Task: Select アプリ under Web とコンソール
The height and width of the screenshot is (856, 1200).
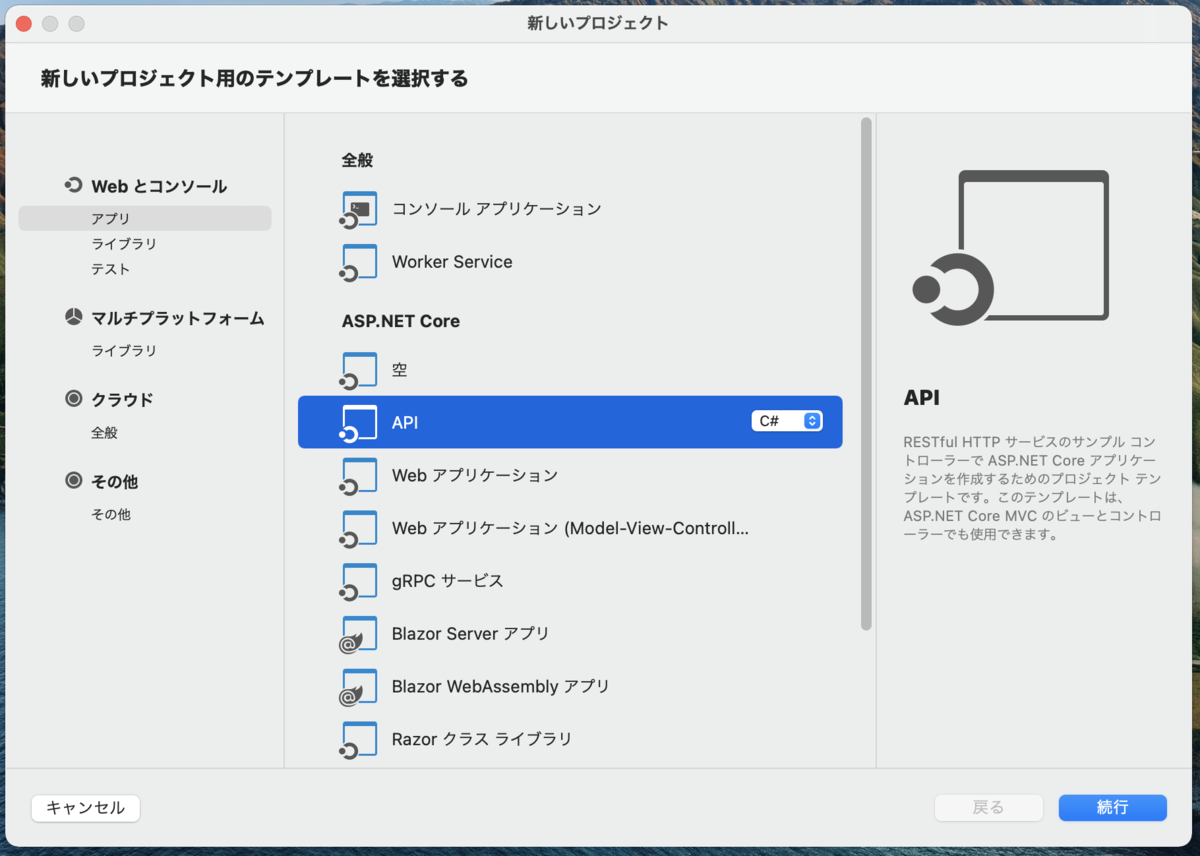Action: 144,218
